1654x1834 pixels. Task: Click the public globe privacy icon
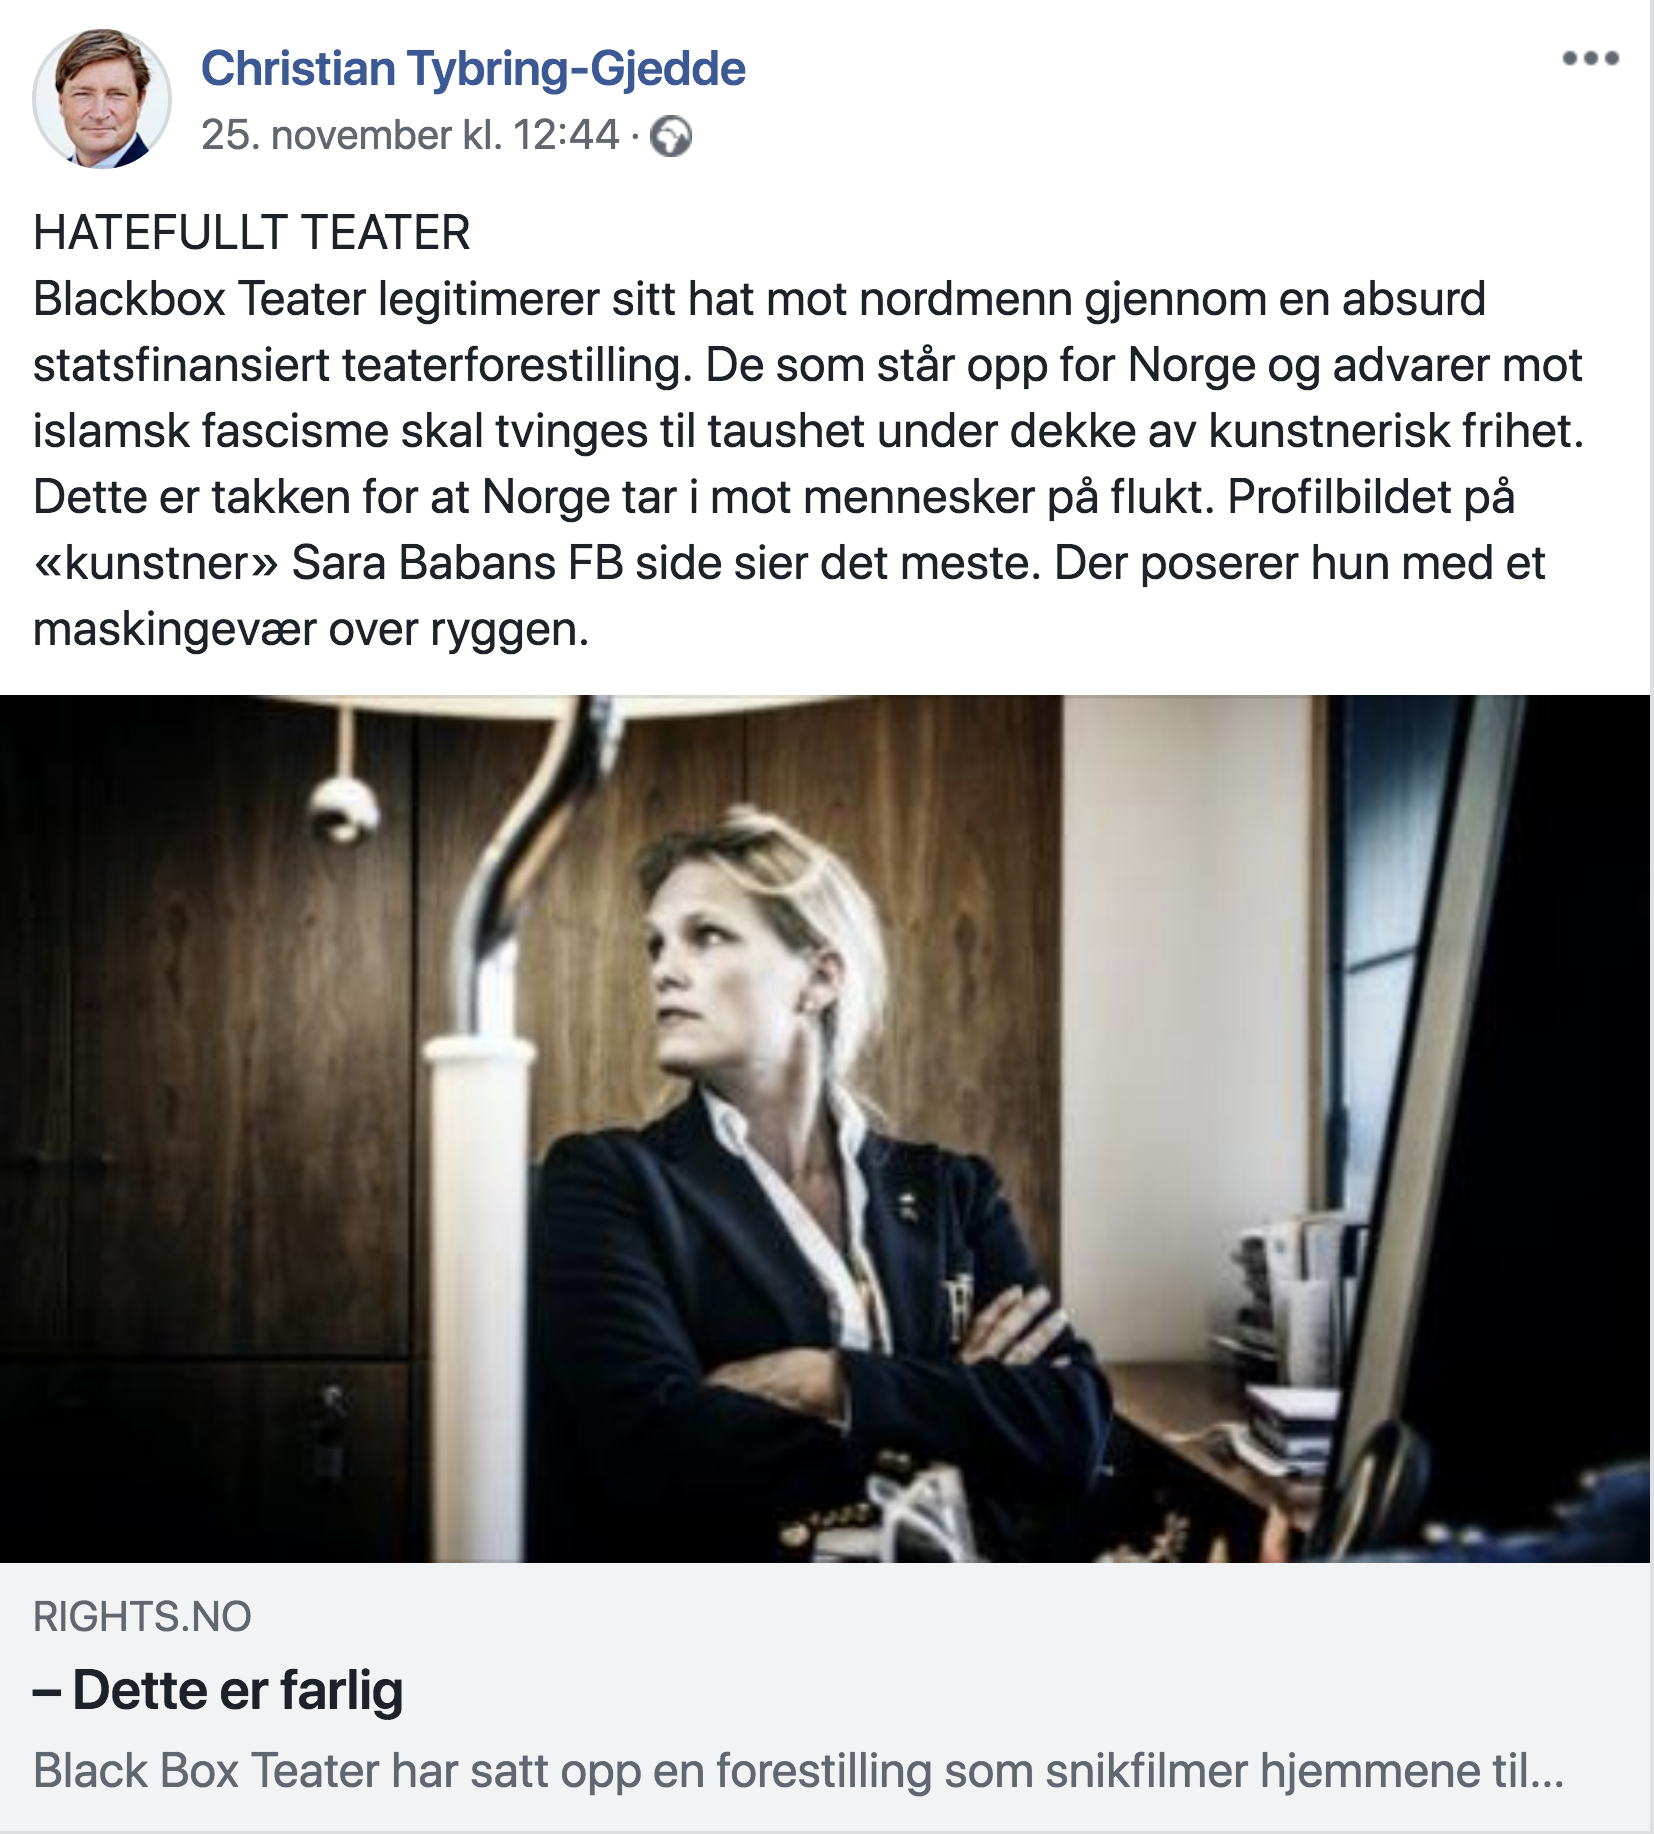pos(671,136)
